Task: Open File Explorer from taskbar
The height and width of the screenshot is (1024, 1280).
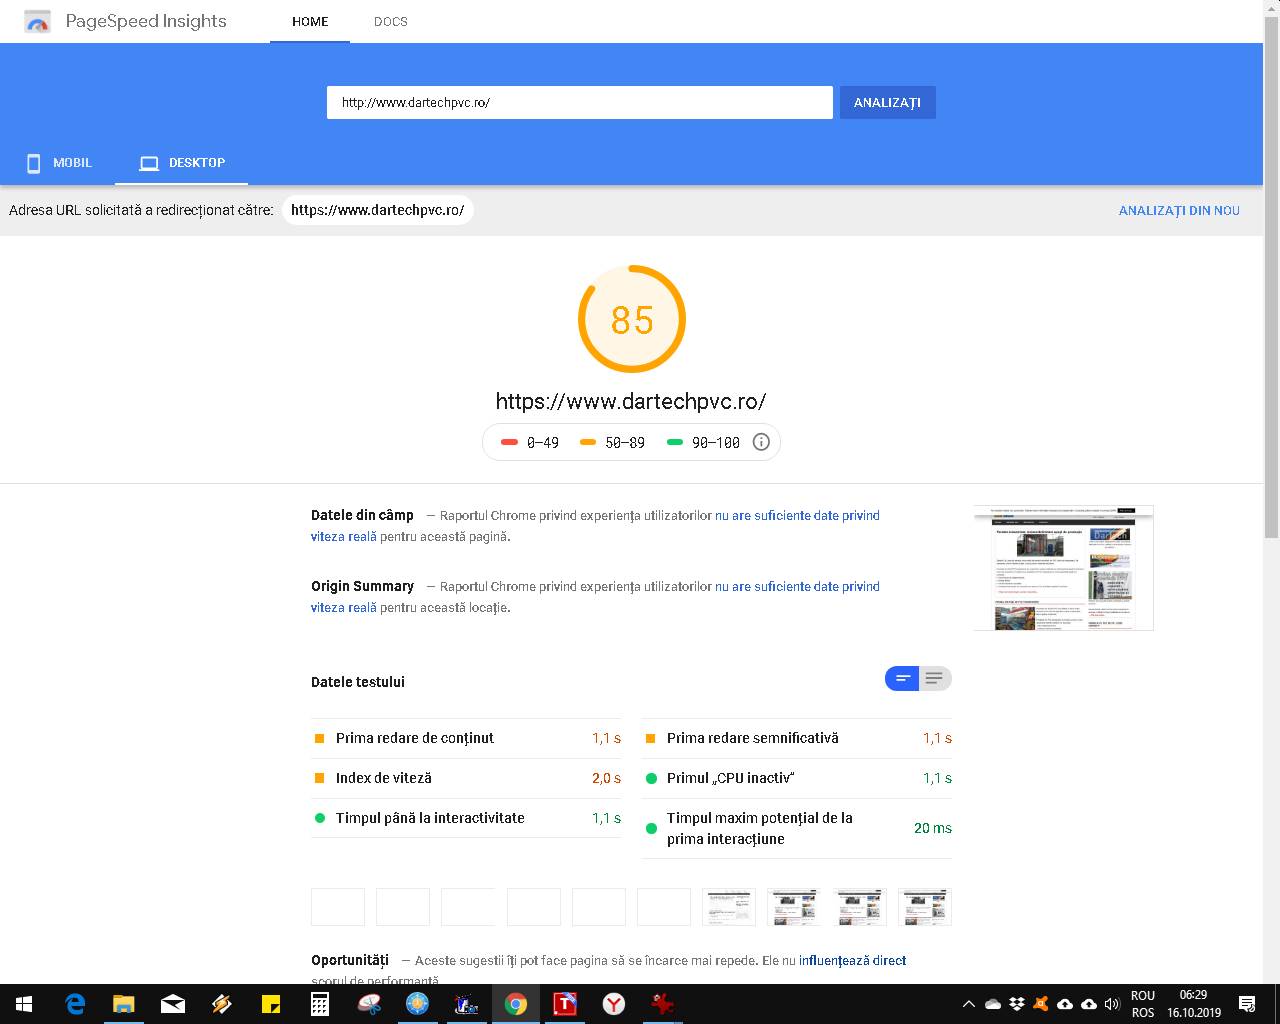Action: (123, 1004)
